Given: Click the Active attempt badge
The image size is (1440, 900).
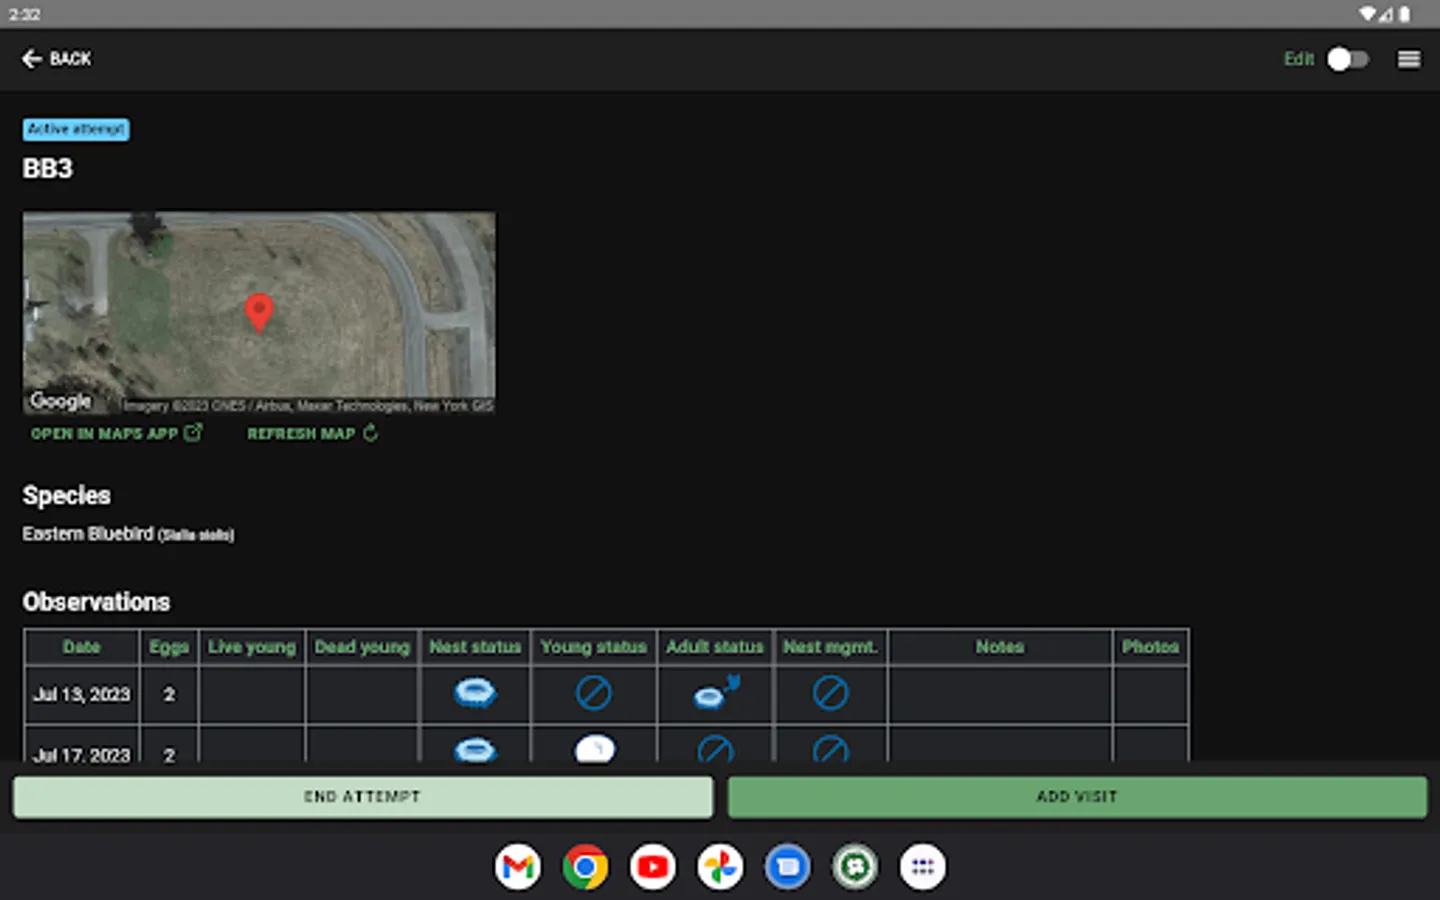Looking at the screenshot, I should [x=76, y=129].
